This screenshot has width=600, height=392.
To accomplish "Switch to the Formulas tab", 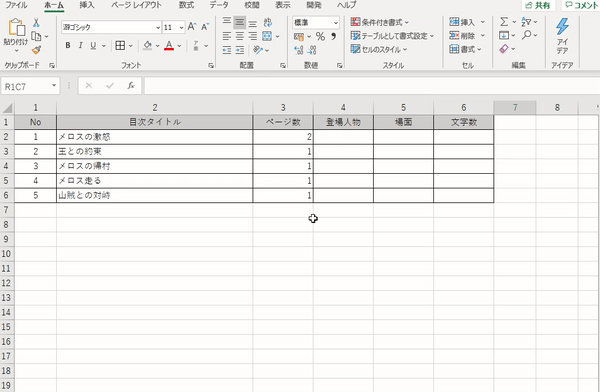I will coord(187,5).
